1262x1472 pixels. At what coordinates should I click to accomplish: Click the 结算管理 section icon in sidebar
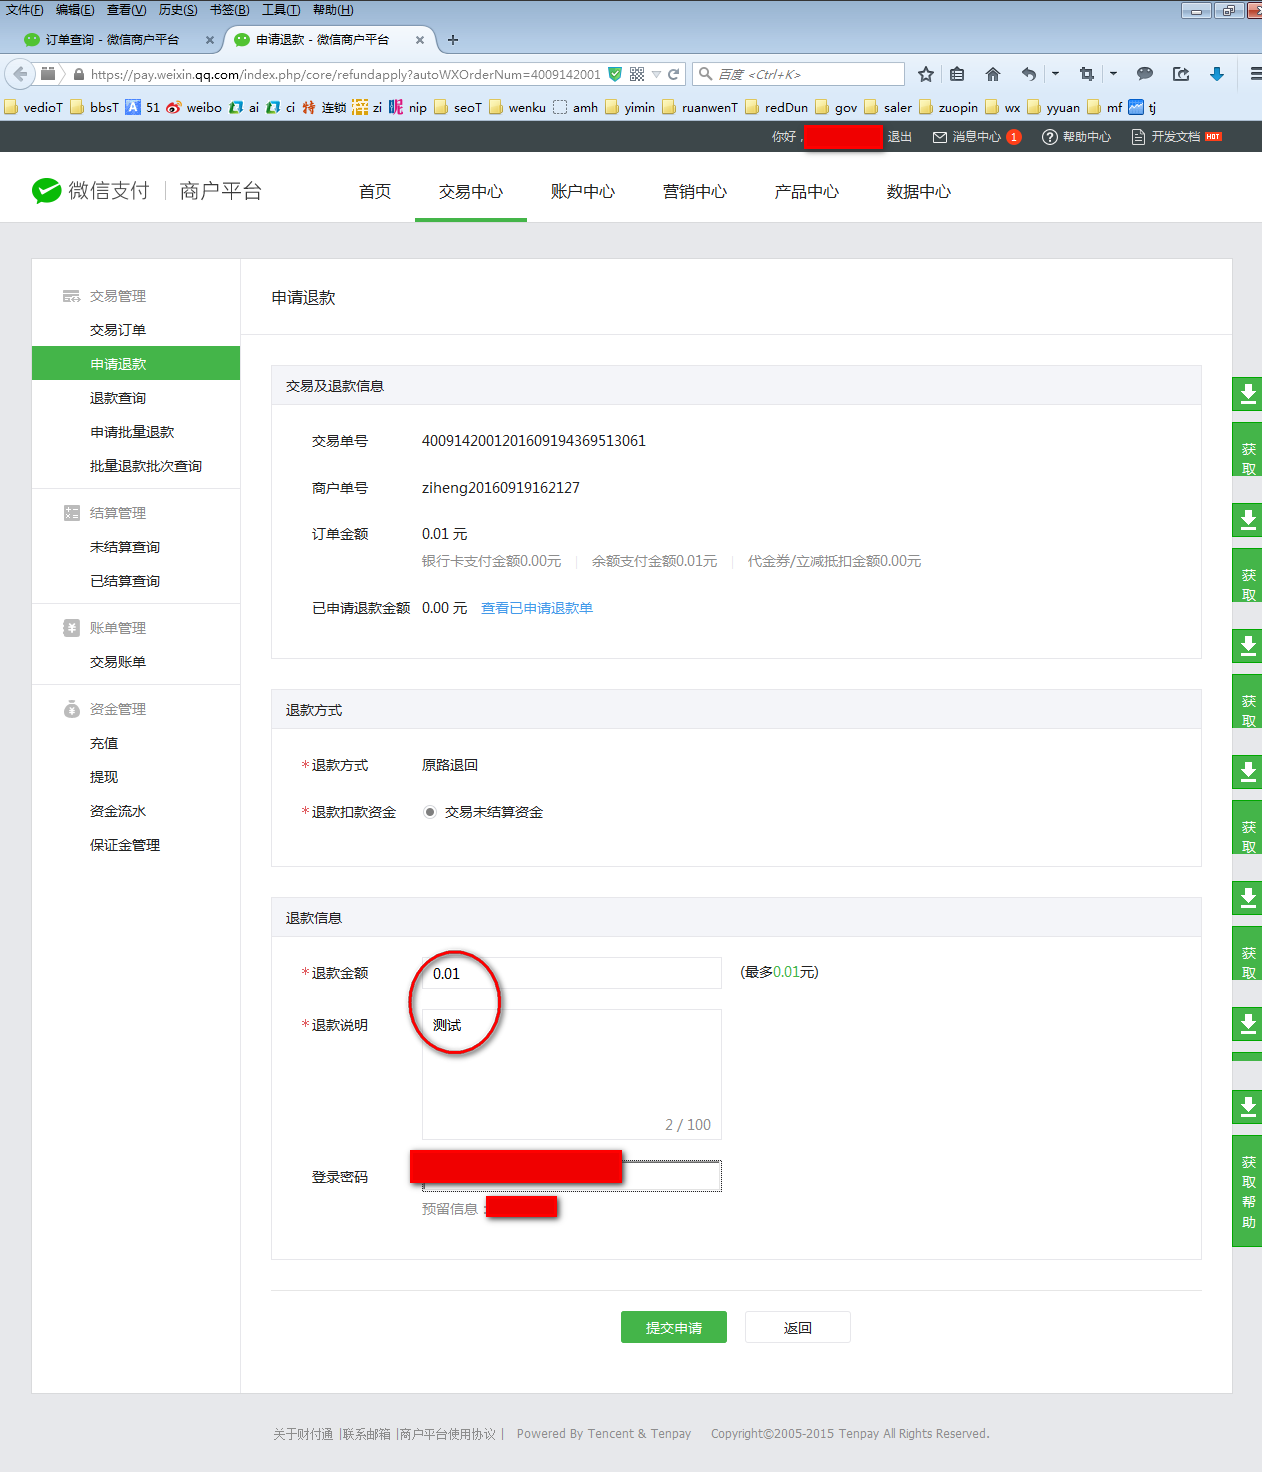click(71, 513)
